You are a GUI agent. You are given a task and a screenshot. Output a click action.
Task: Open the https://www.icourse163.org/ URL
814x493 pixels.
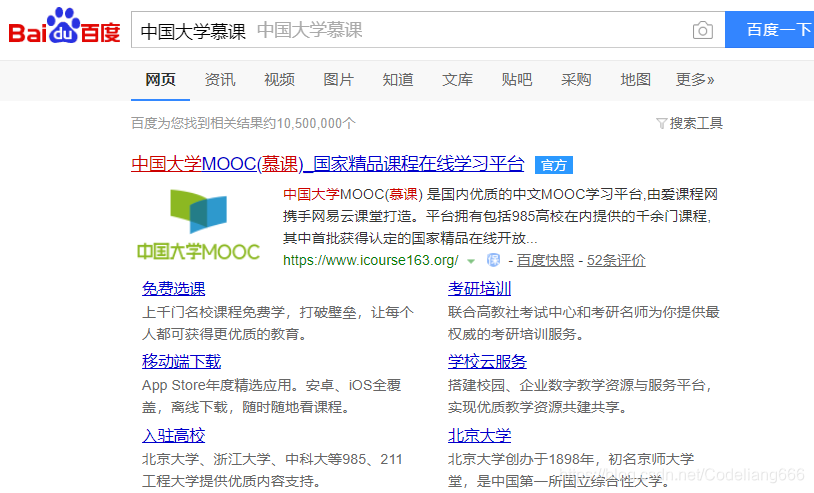click(371, 260)
